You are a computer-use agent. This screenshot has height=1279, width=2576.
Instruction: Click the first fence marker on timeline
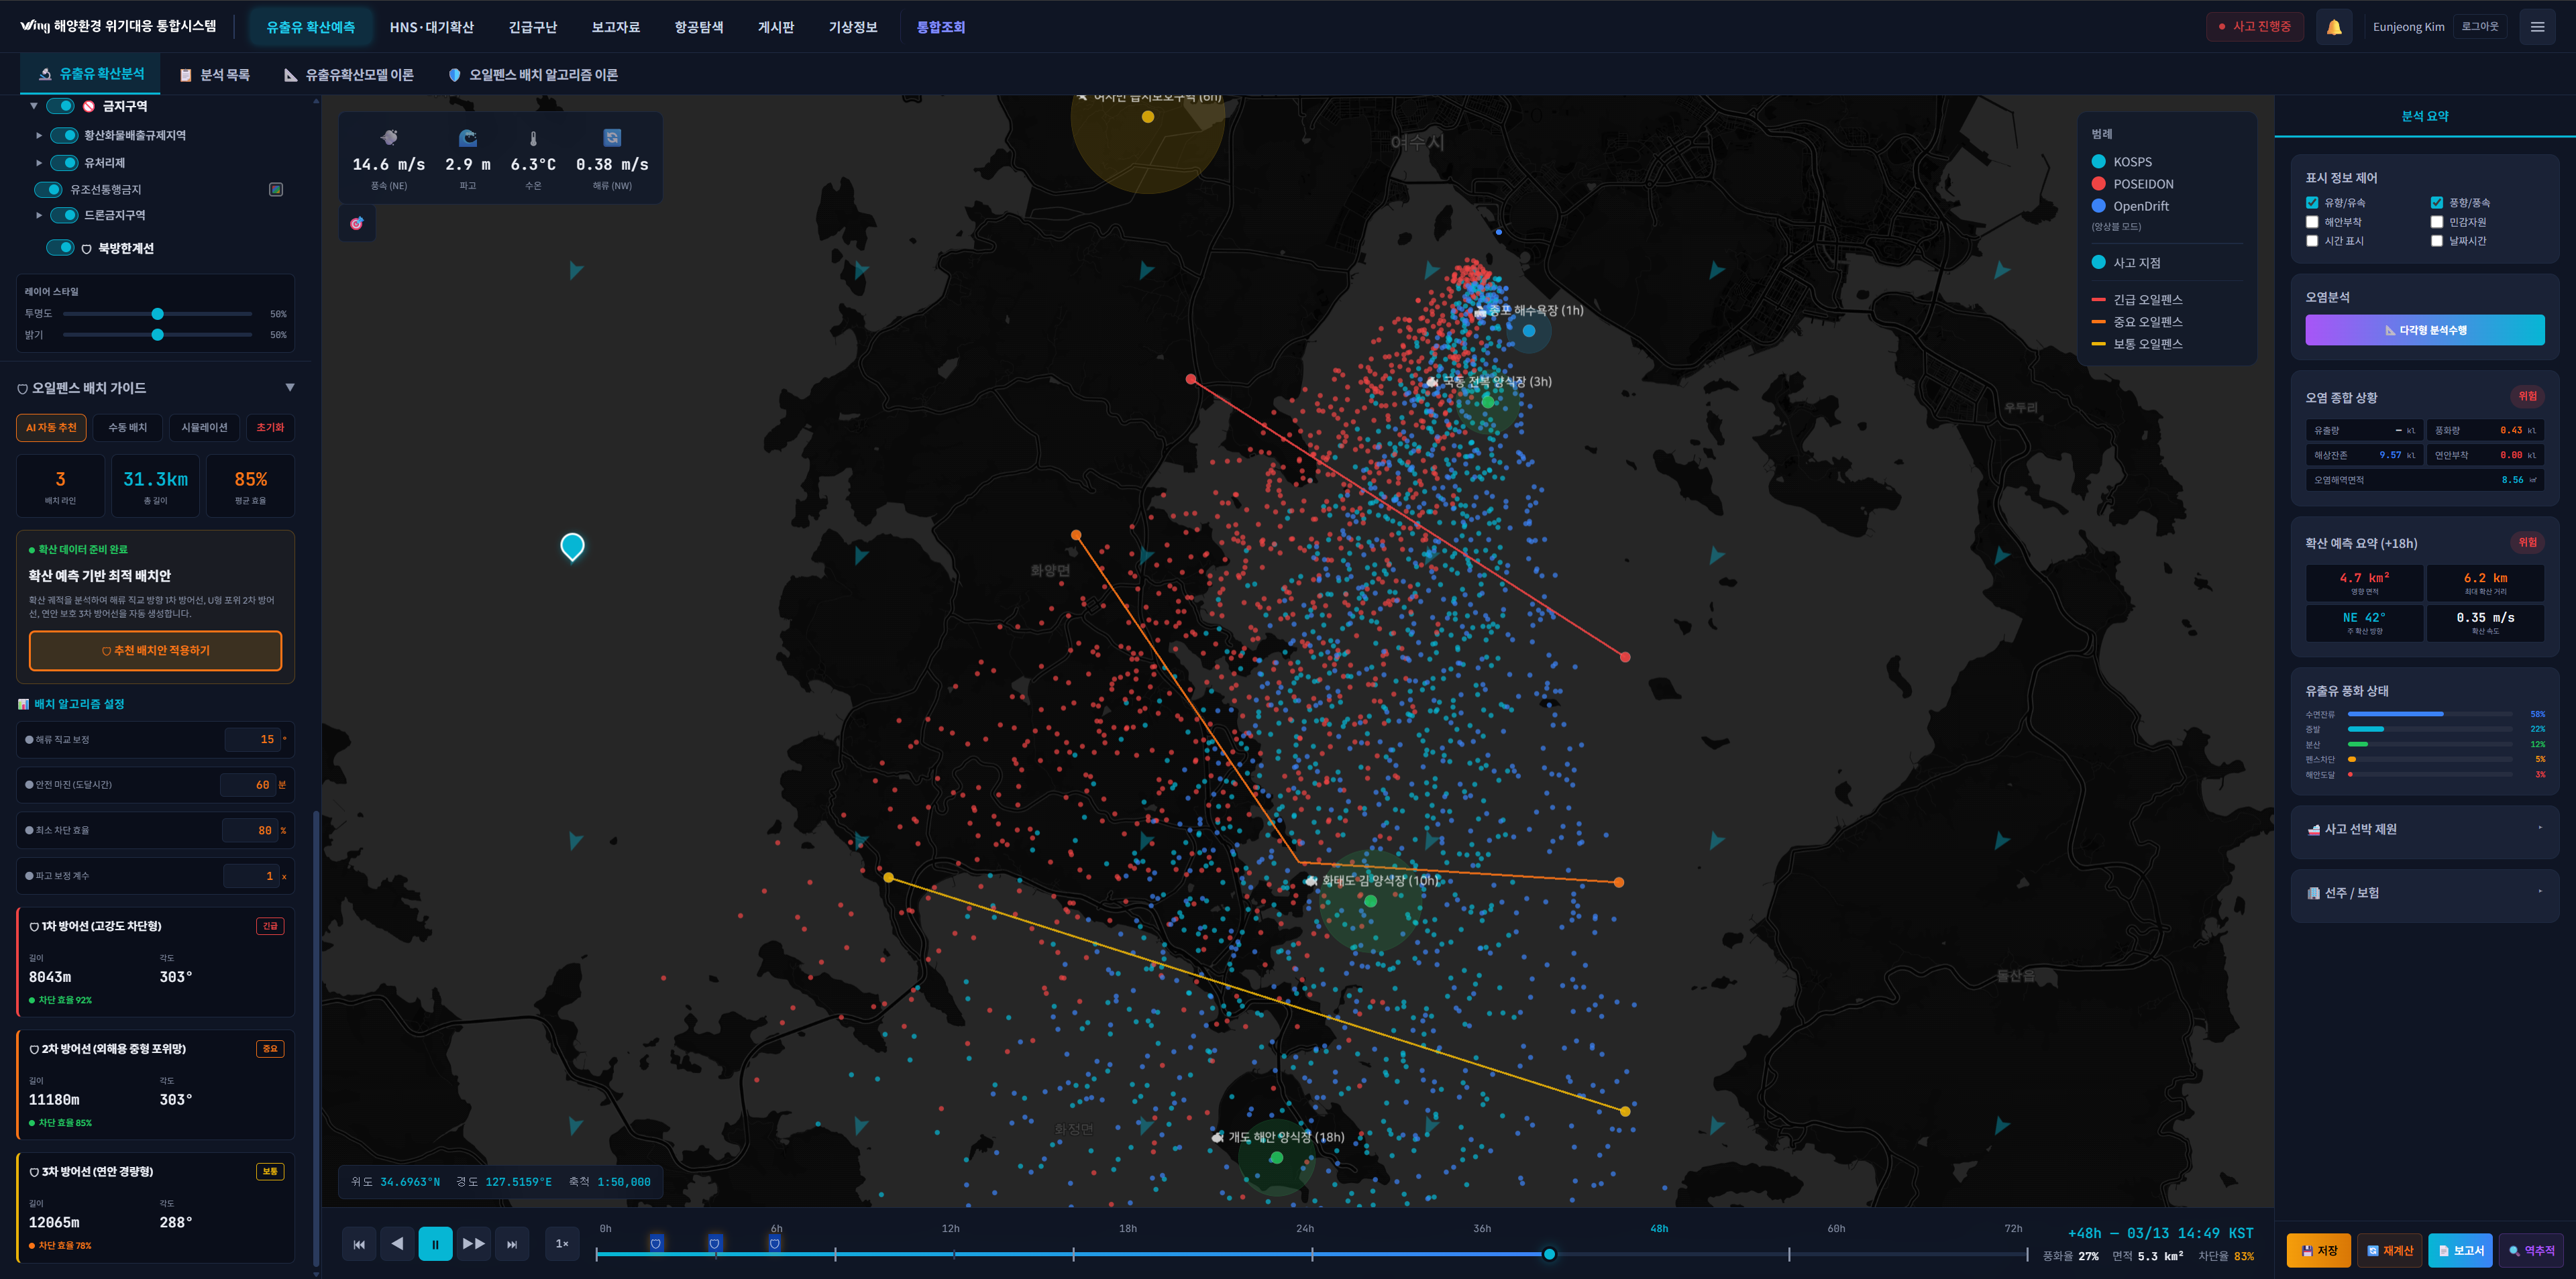656,1243
